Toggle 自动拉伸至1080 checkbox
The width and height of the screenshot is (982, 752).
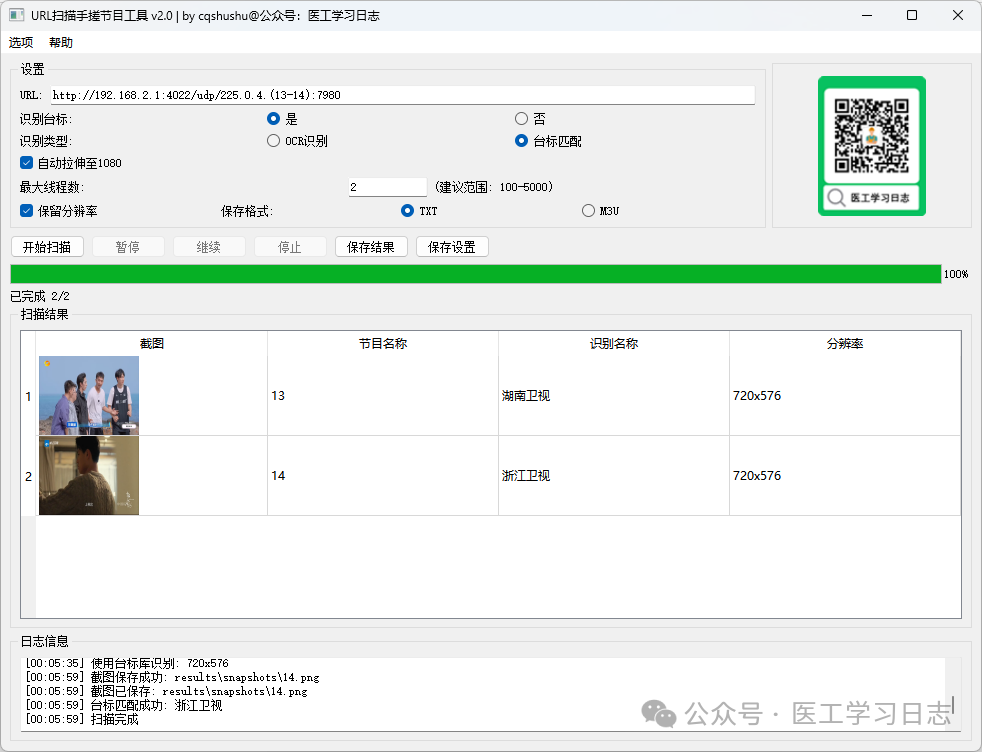27,163
